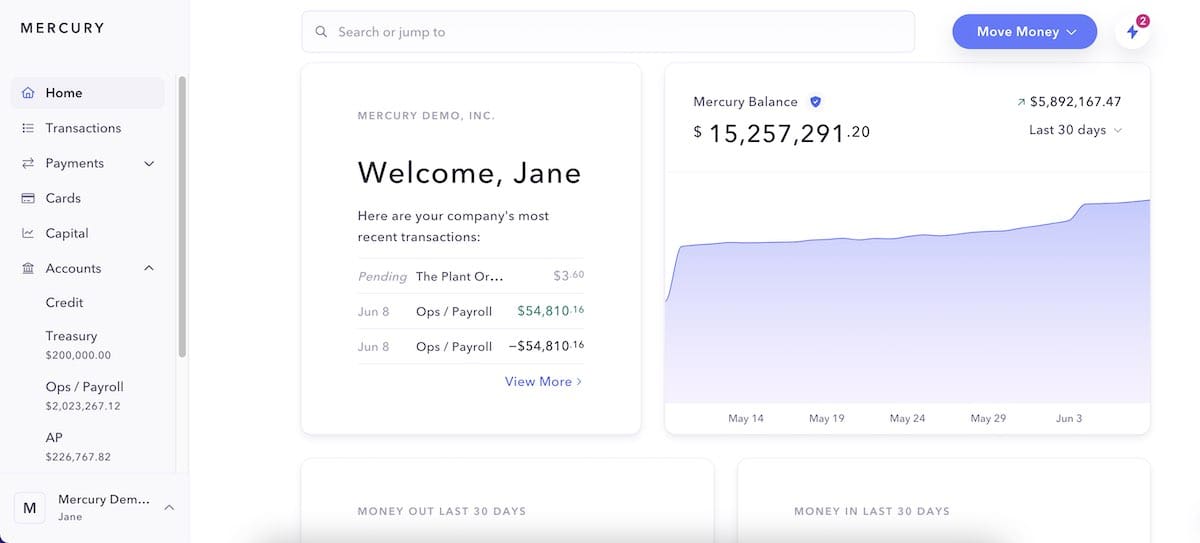Click the View More link
1200x543 pixels.
(543, 381)
